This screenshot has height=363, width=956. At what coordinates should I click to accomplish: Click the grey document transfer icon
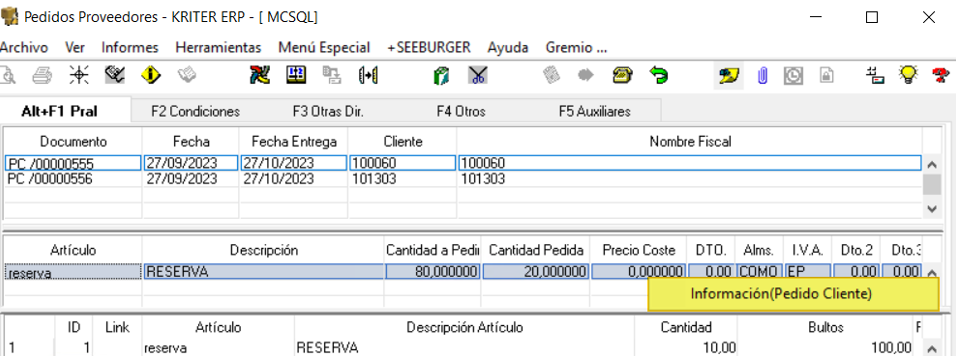pos(332,76)
